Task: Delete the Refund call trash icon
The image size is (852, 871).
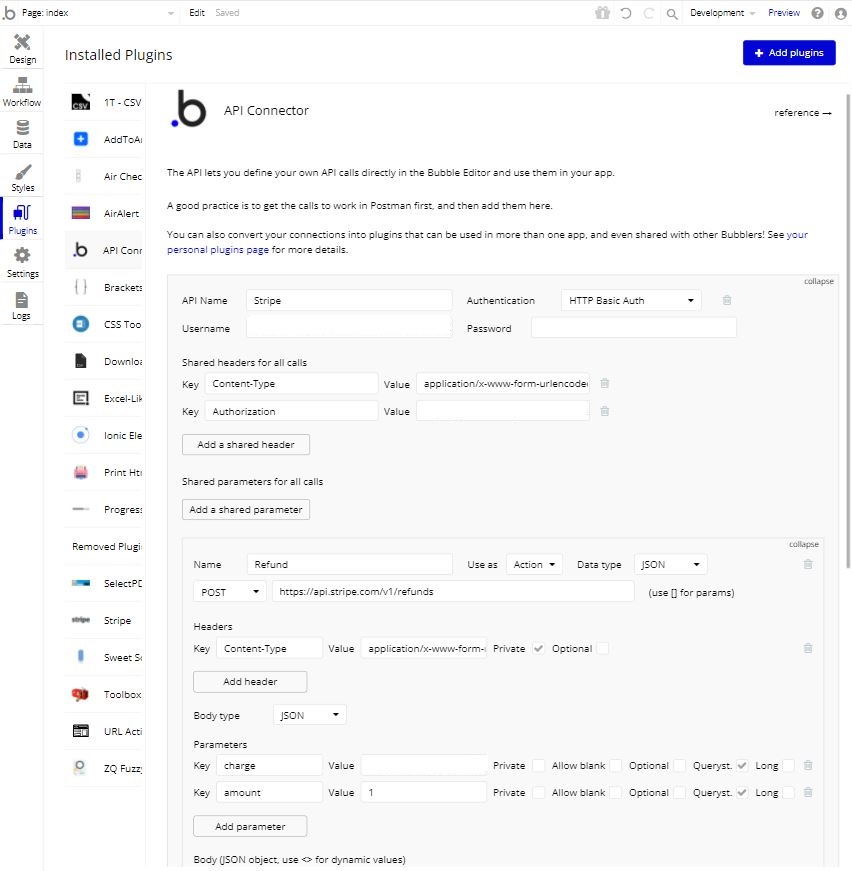Action: pyautogui.click(x=808, y=564)
